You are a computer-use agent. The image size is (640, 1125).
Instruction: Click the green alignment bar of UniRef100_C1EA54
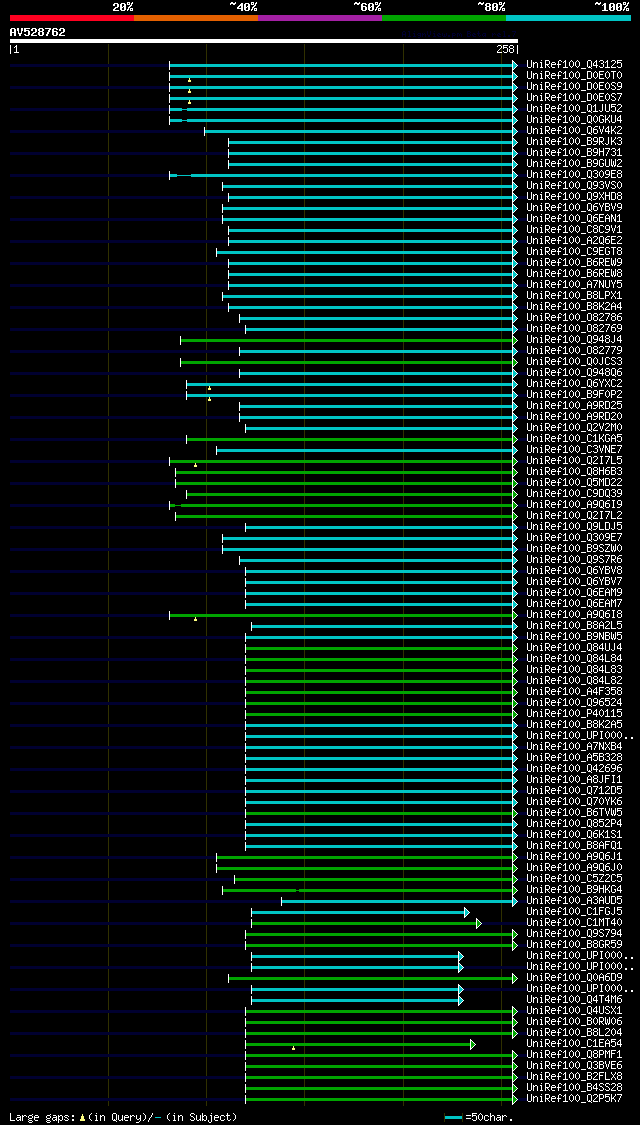[360, 1044]
